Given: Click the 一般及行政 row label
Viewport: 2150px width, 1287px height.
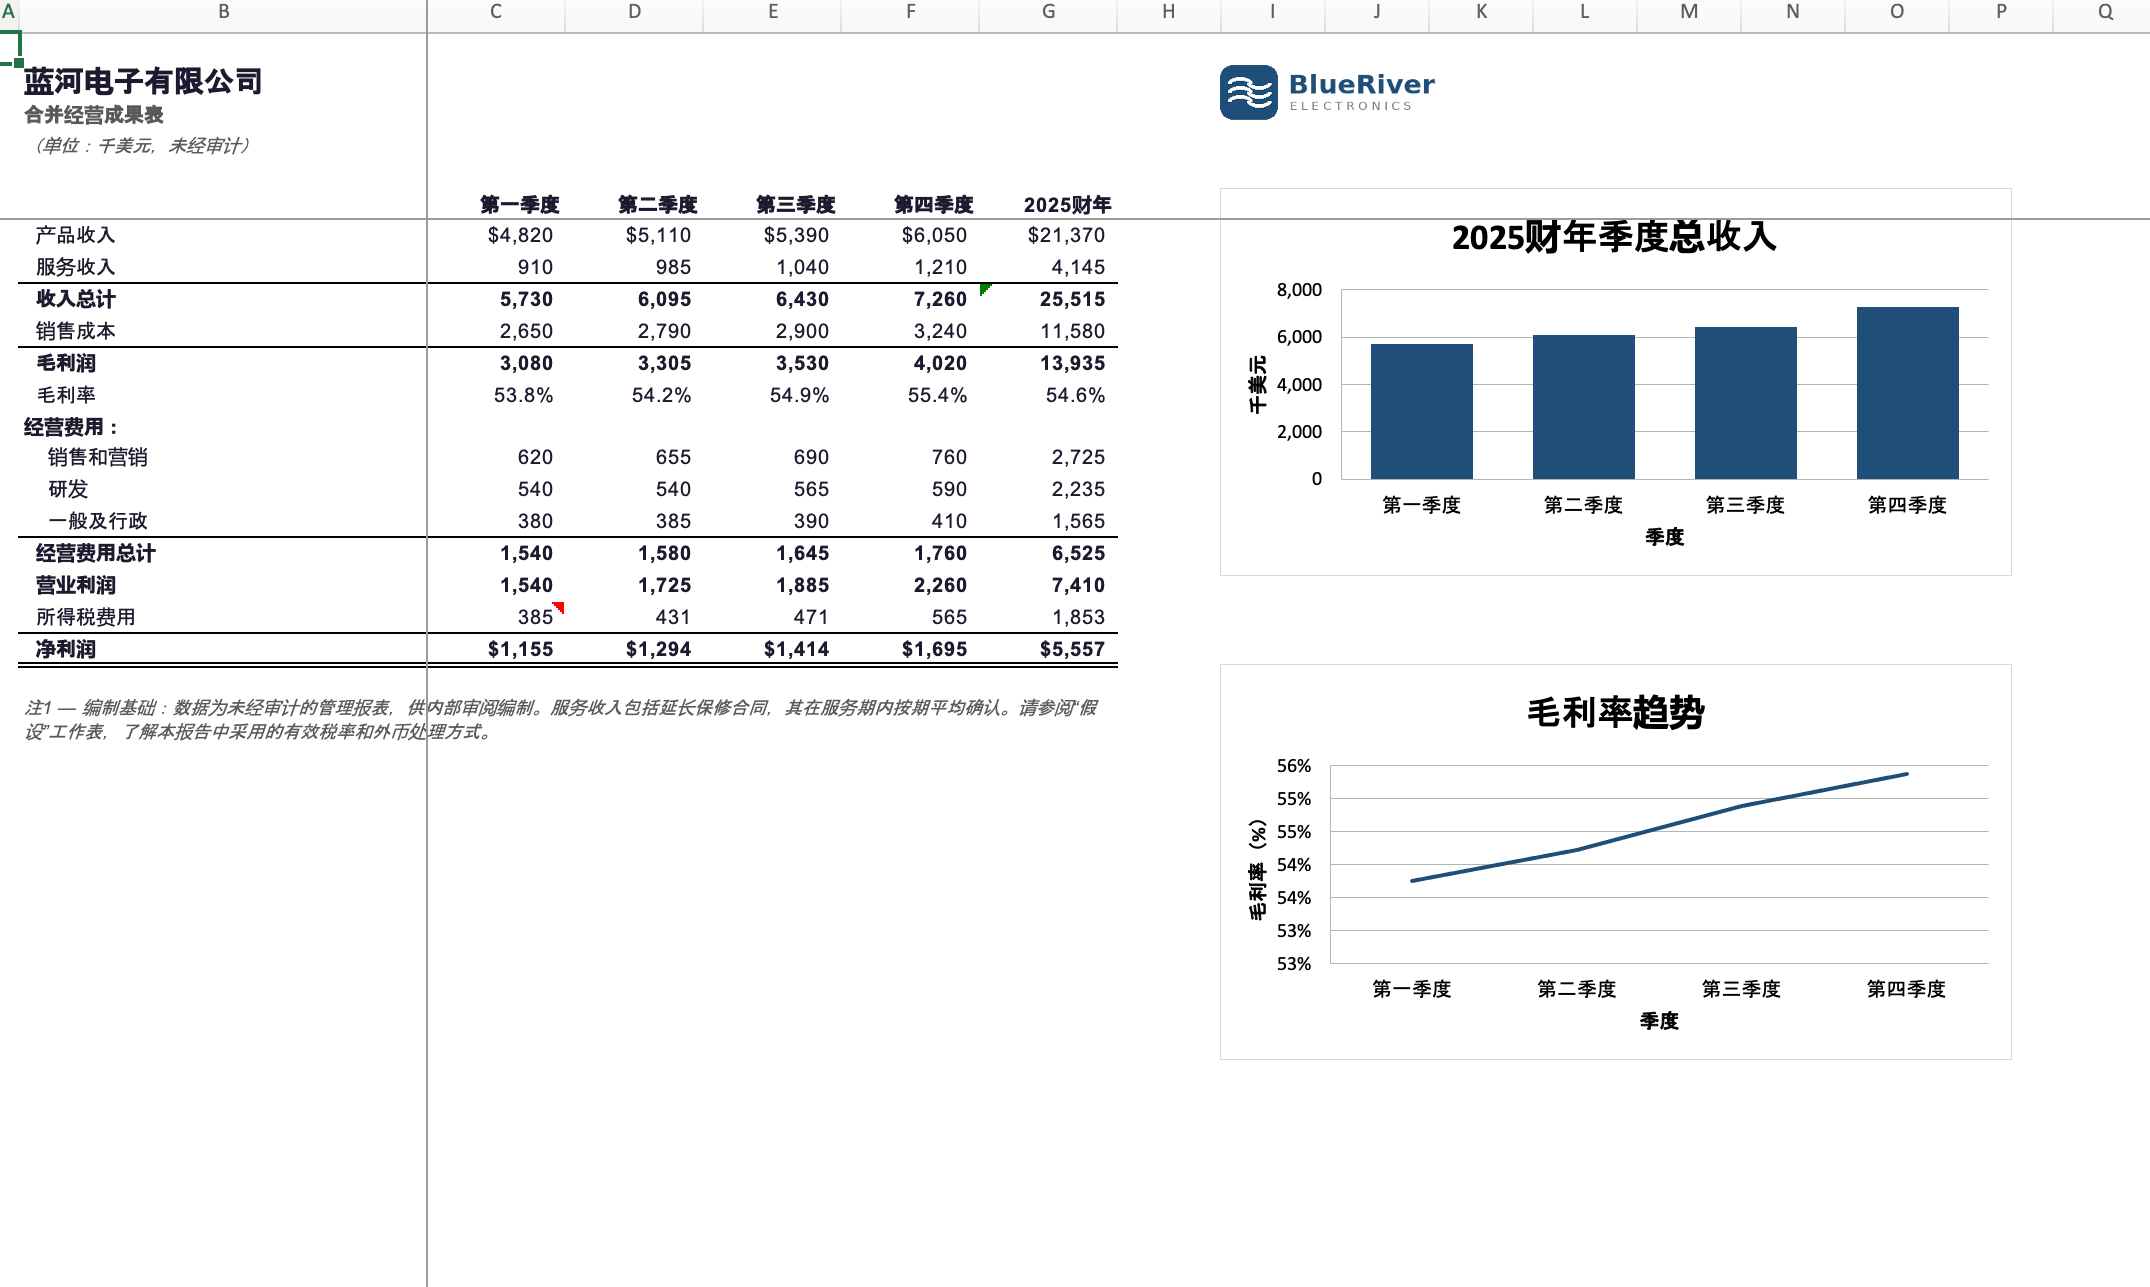Looking at the screenshot, I should pyautogui.click(x=97, y=521).
